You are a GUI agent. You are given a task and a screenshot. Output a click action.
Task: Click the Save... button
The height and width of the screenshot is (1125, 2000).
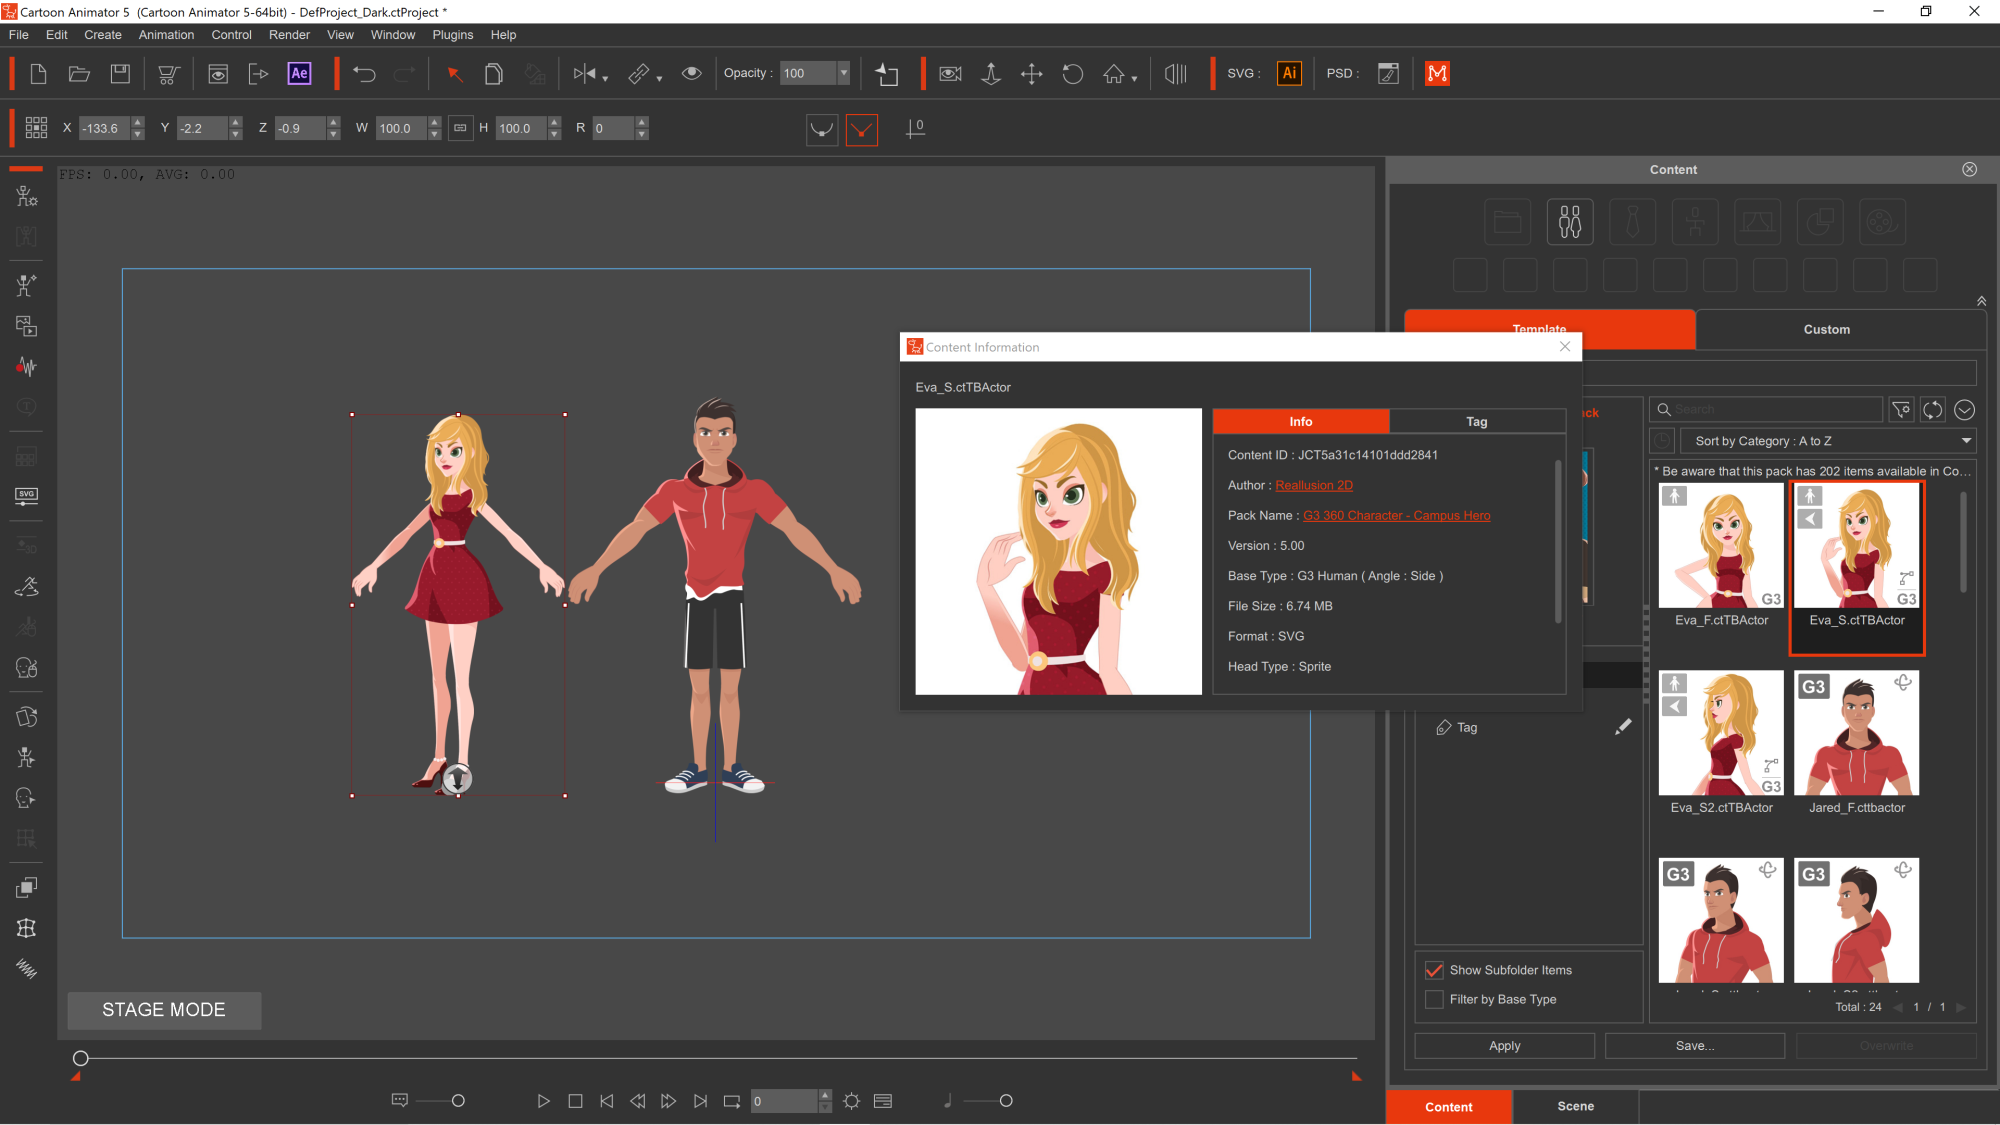pyautogui.click(x=1695, y=1046)
